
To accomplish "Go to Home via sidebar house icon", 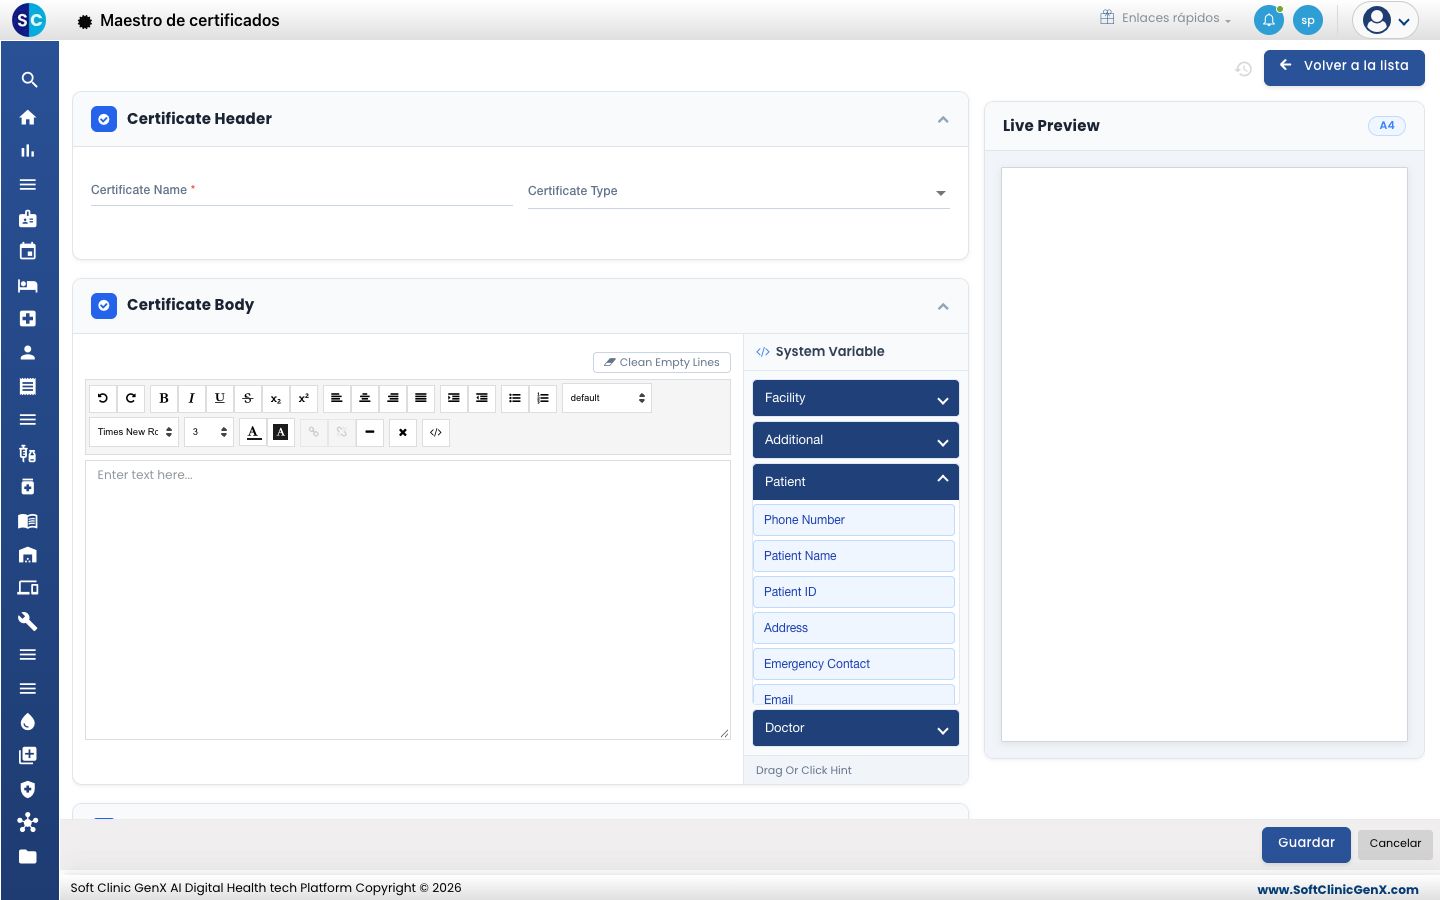I will click(x=28, y=117).
